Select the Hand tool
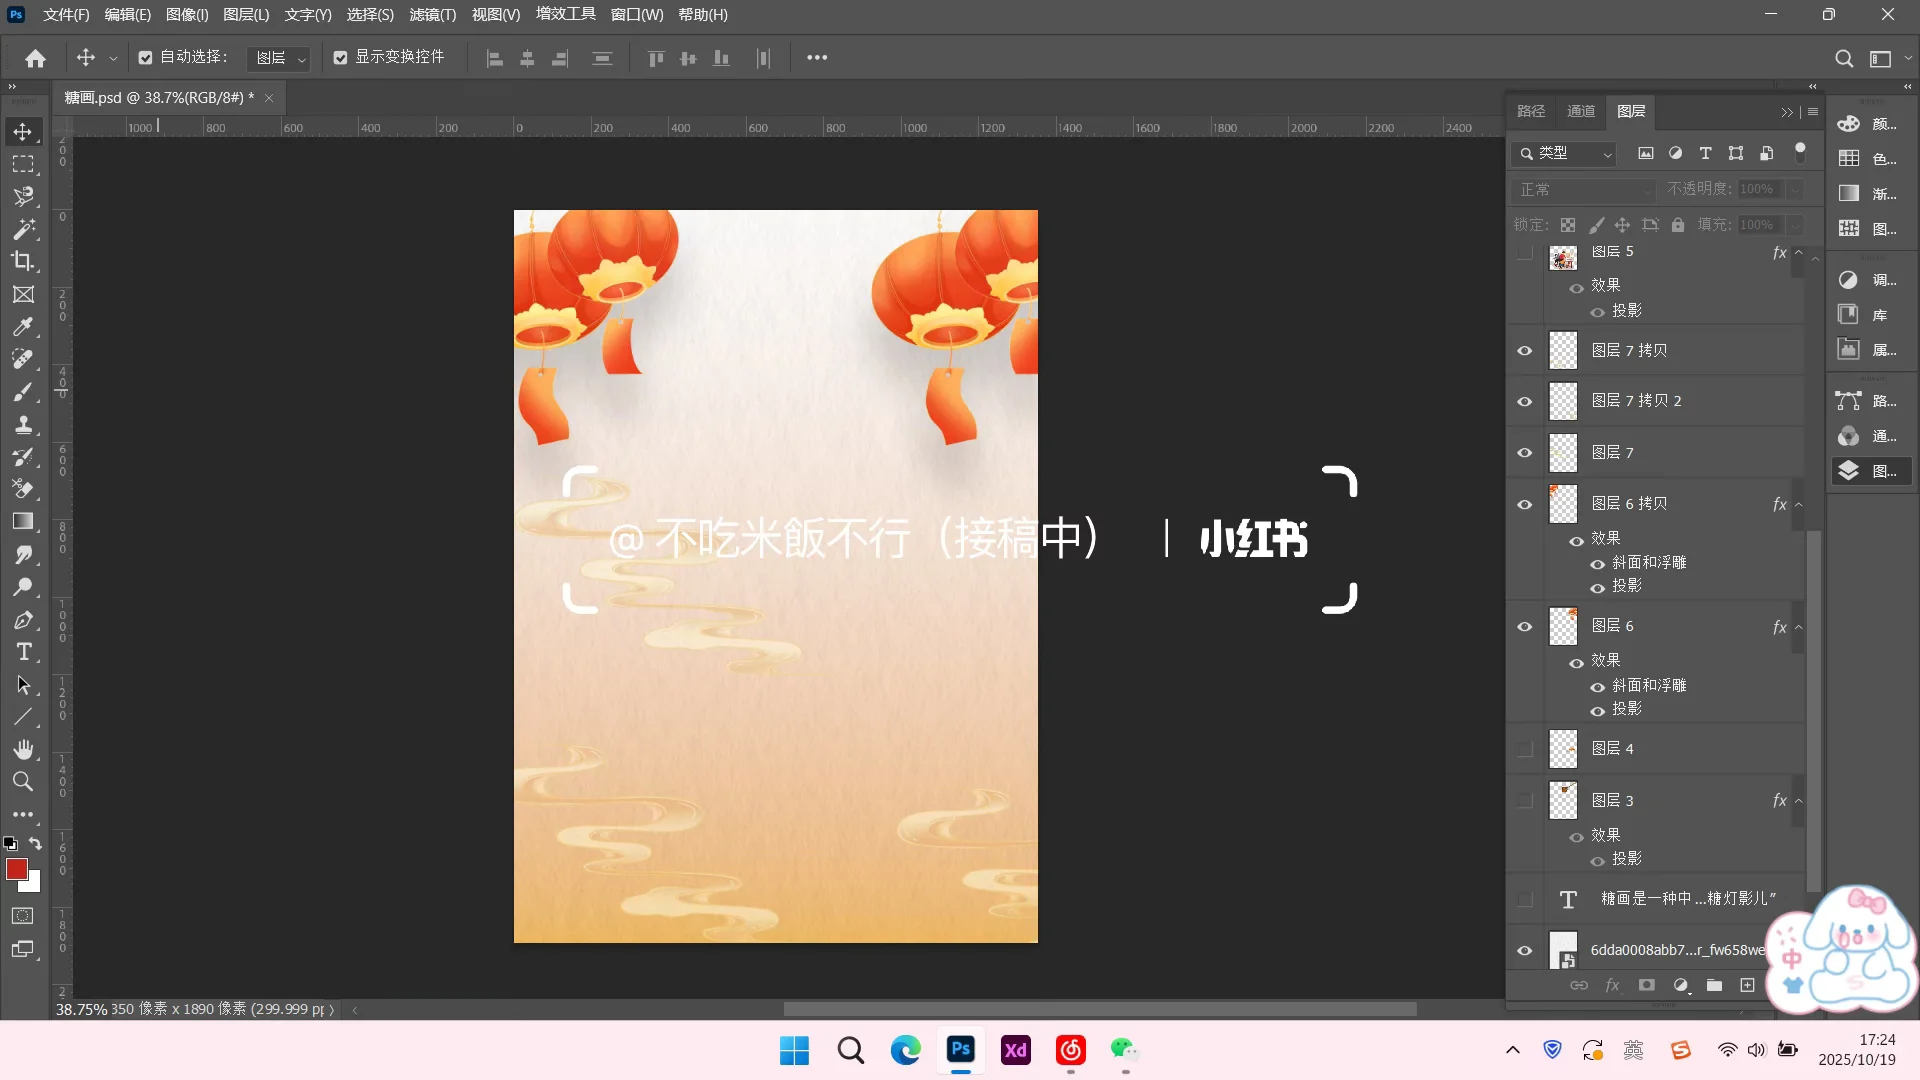The width and height of the screenshot is (1920, 1080). [x=24, y=749]
